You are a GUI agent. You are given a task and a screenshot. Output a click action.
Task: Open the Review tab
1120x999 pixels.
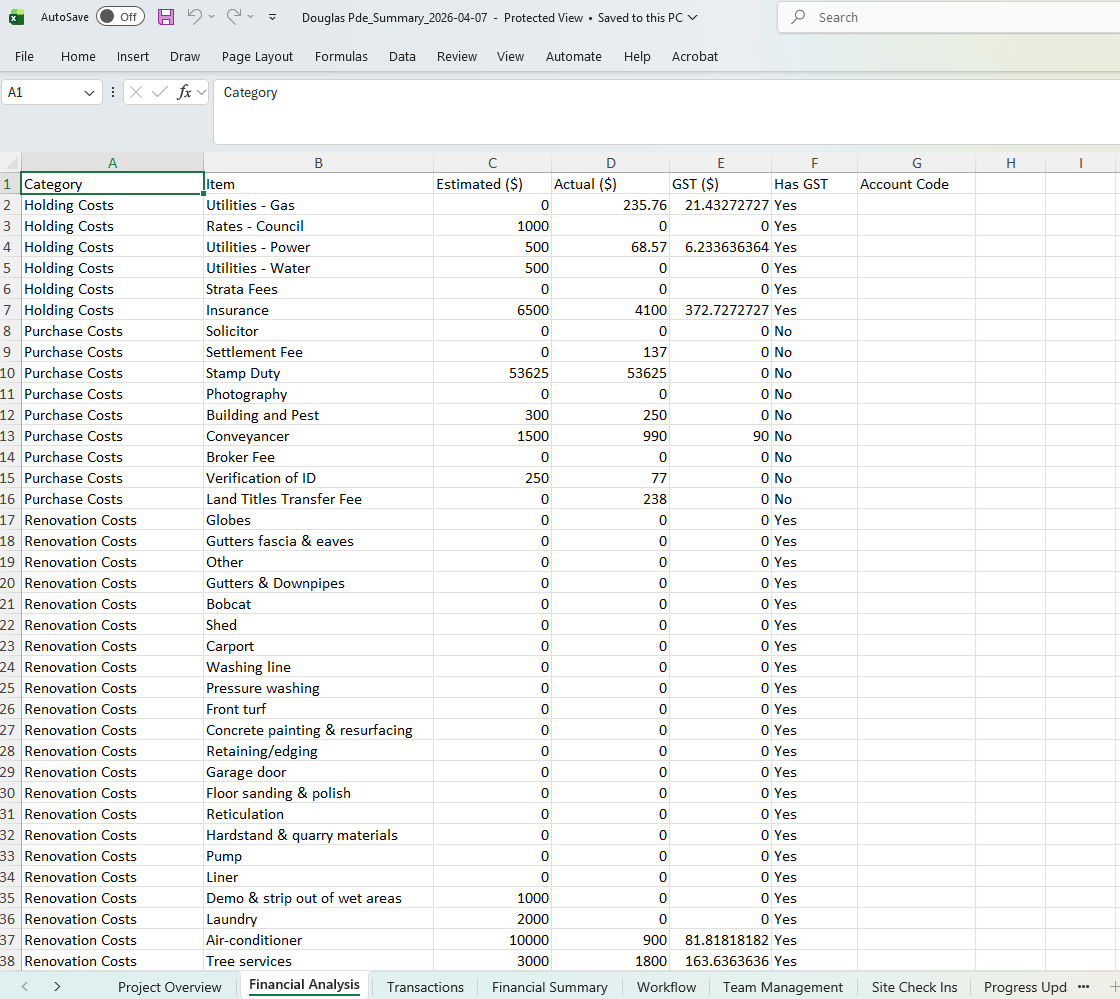457,56
